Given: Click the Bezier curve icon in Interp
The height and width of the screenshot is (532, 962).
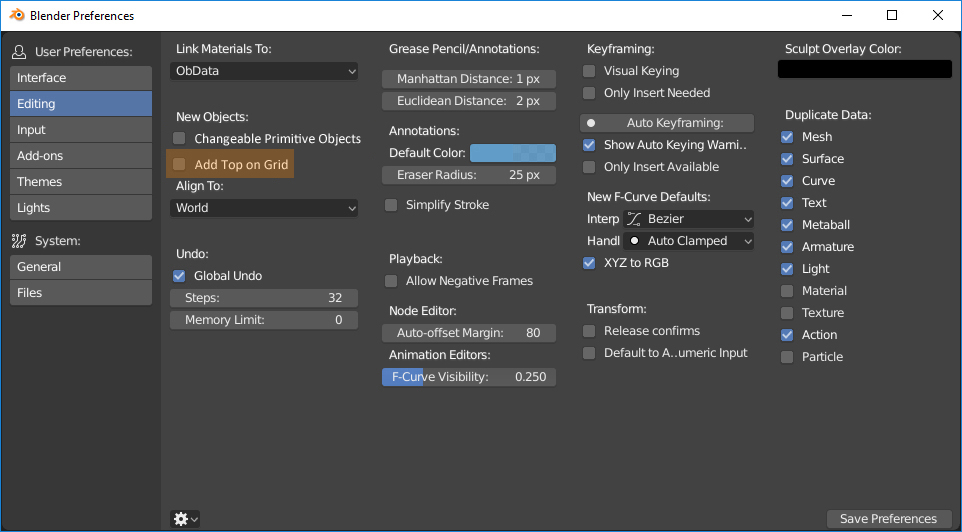Looking at the screenshot, I should pos(634,219).
